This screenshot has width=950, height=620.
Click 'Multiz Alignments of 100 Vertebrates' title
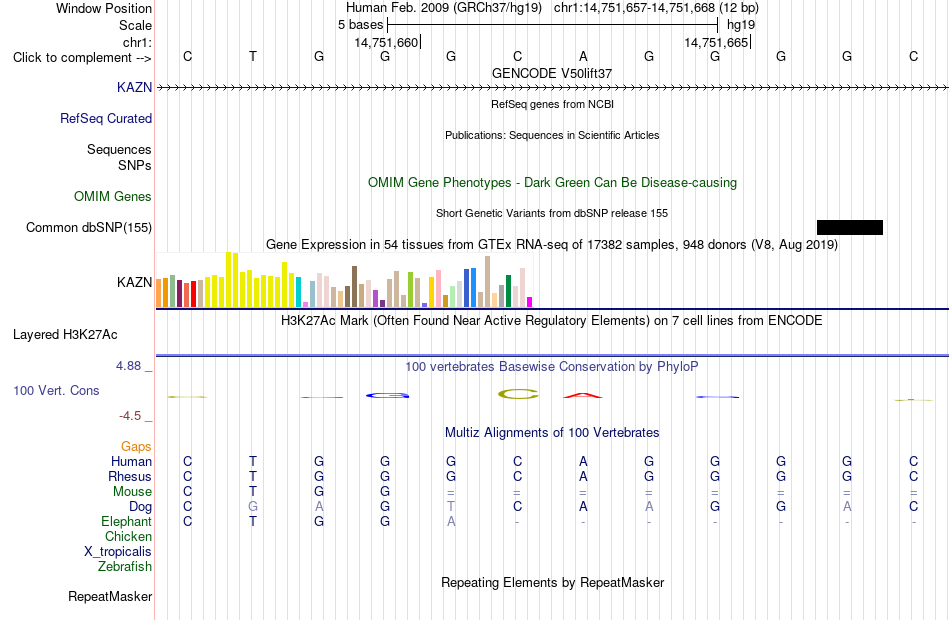pos(552,433)
